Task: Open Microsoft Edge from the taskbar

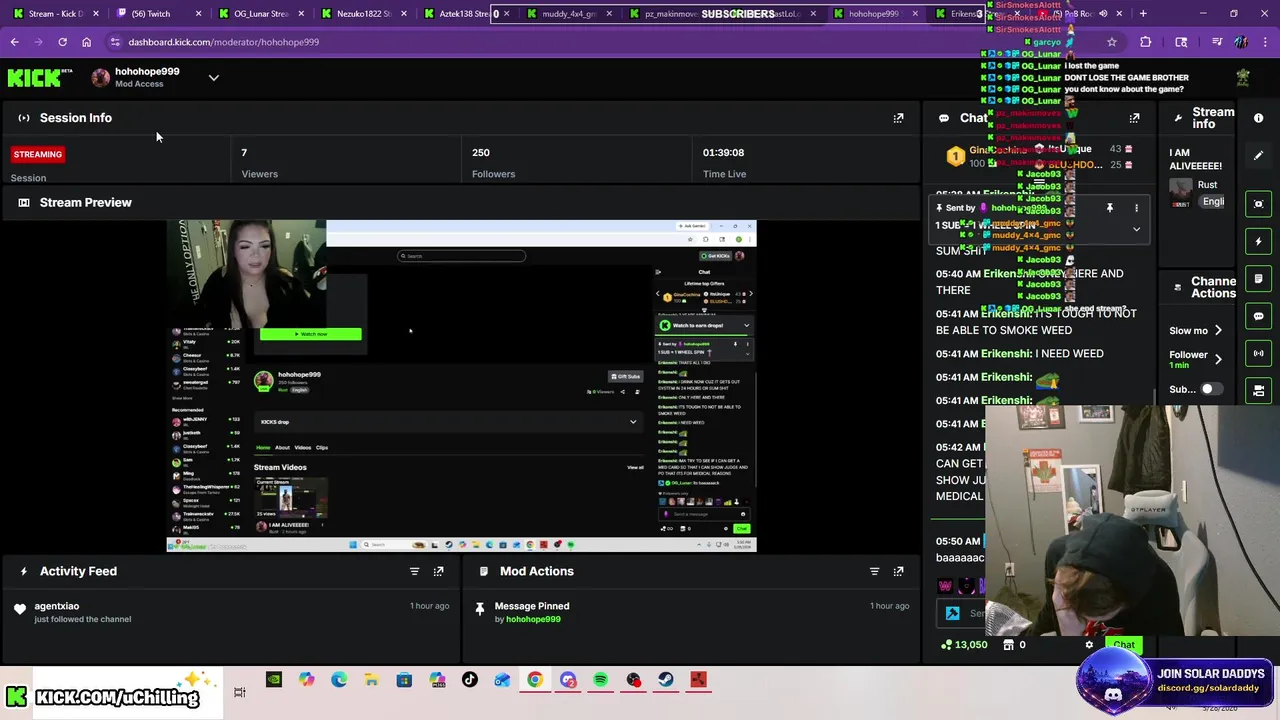Action: (339, 680)
